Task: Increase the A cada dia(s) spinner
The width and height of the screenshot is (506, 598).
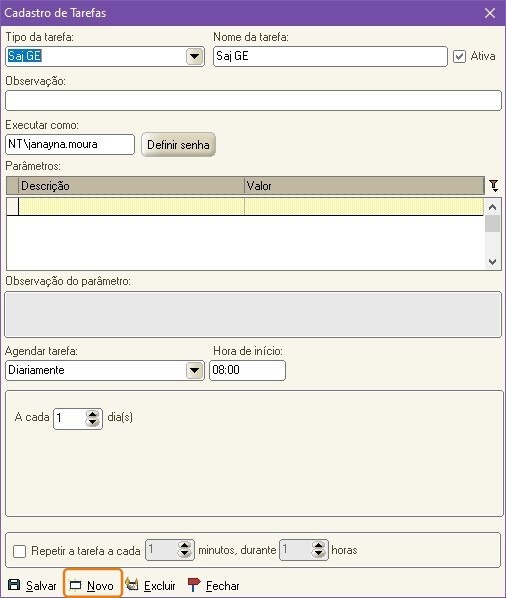Action: click(93, 414)
